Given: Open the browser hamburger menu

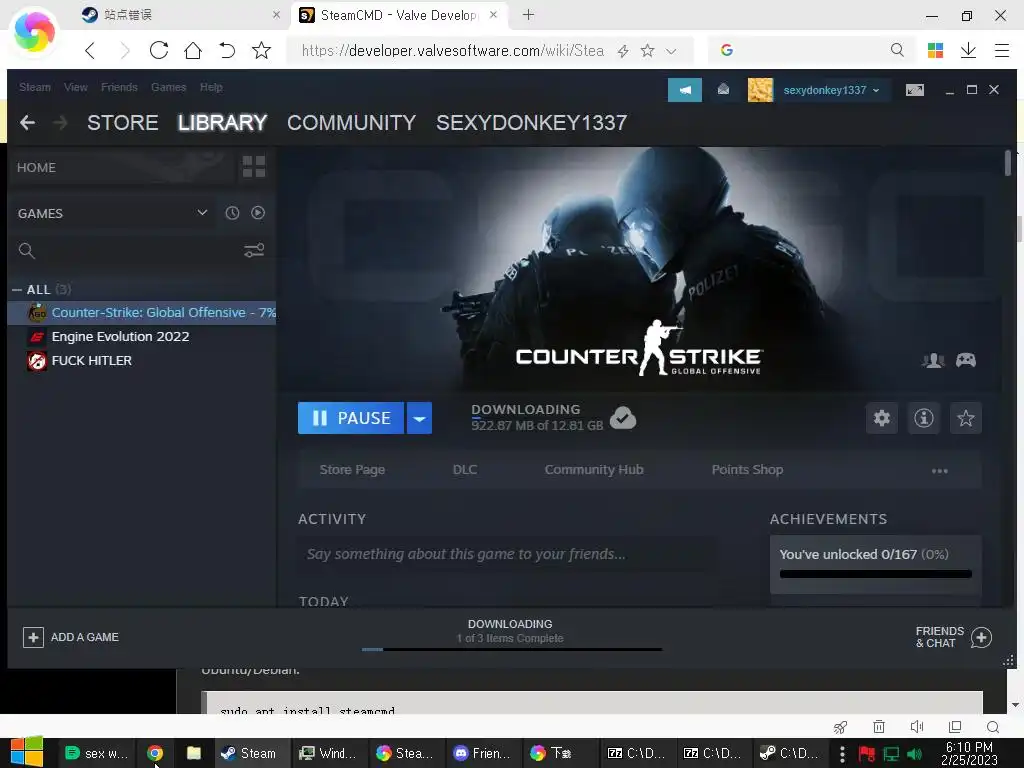Looking at the screenshot, I should point(1002,50).
